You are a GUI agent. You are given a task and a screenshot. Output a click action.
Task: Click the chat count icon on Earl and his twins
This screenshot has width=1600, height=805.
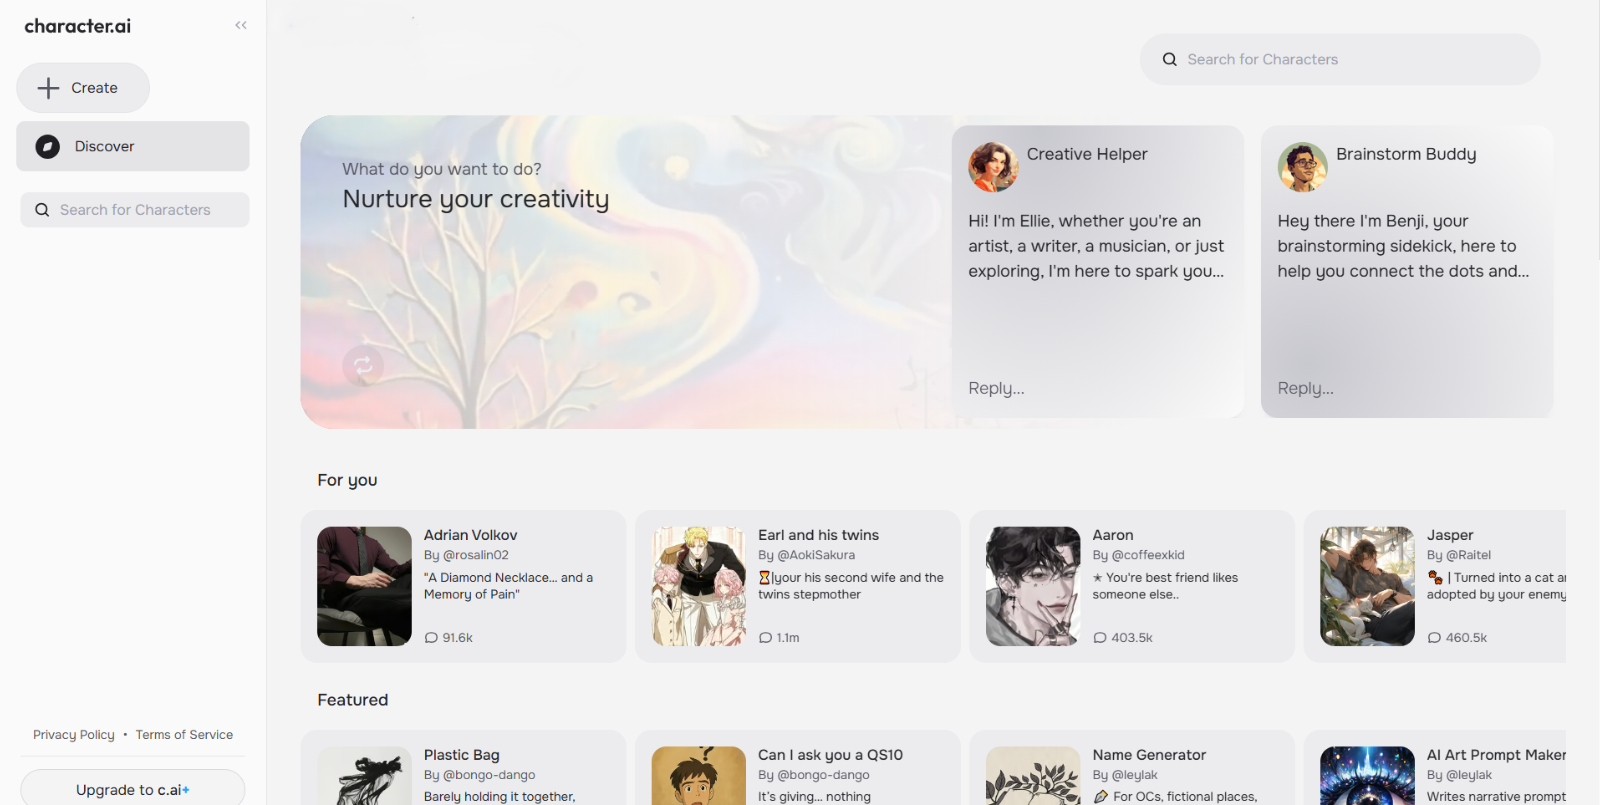765,638
